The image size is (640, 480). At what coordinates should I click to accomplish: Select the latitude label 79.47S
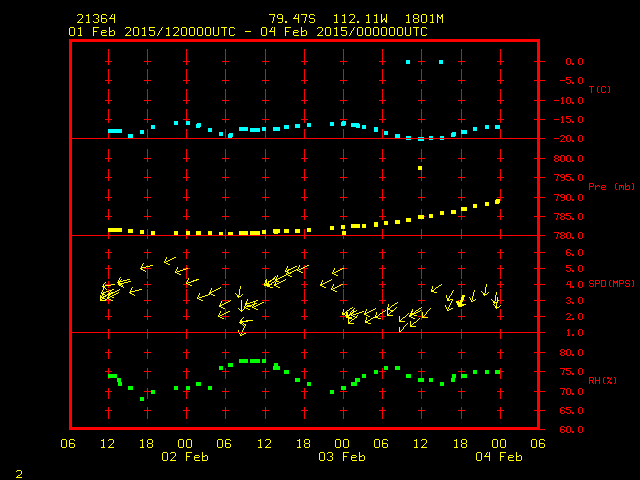[292, 19]
